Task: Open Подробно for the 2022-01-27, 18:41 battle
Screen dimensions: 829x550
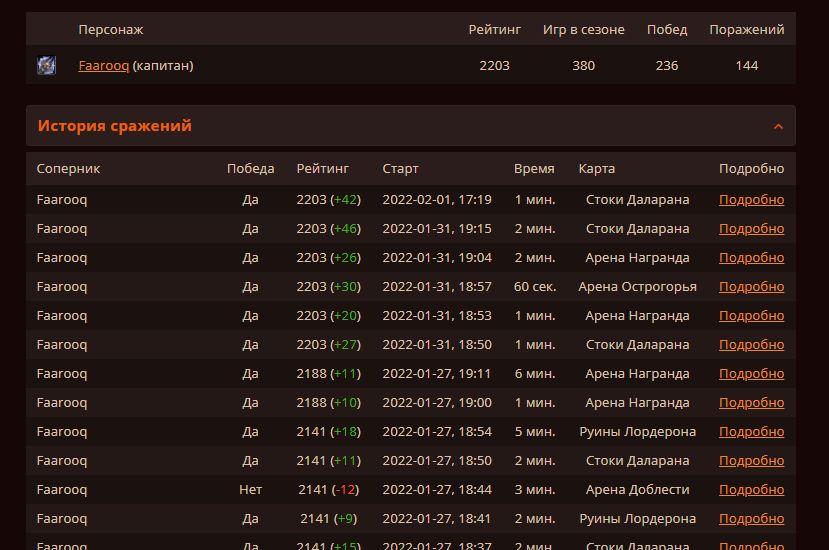Action: coord(751,519)
